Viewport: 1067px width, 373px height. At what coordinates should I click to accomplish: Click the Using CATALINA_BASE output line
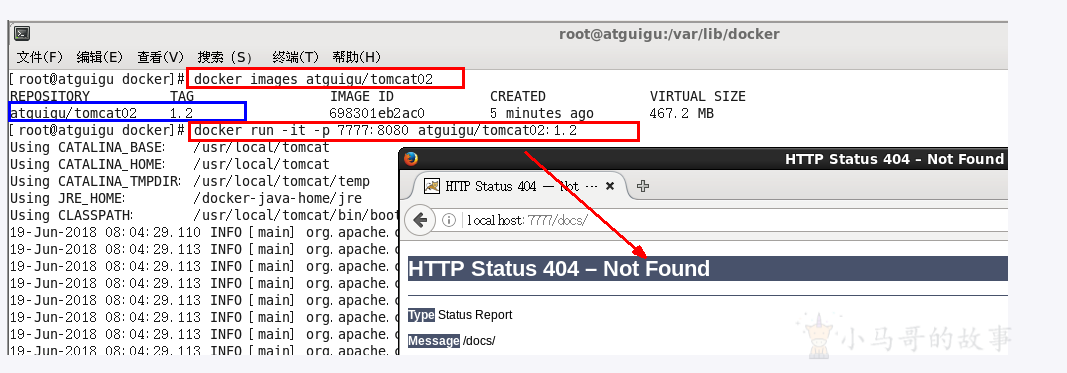(169, 147)
